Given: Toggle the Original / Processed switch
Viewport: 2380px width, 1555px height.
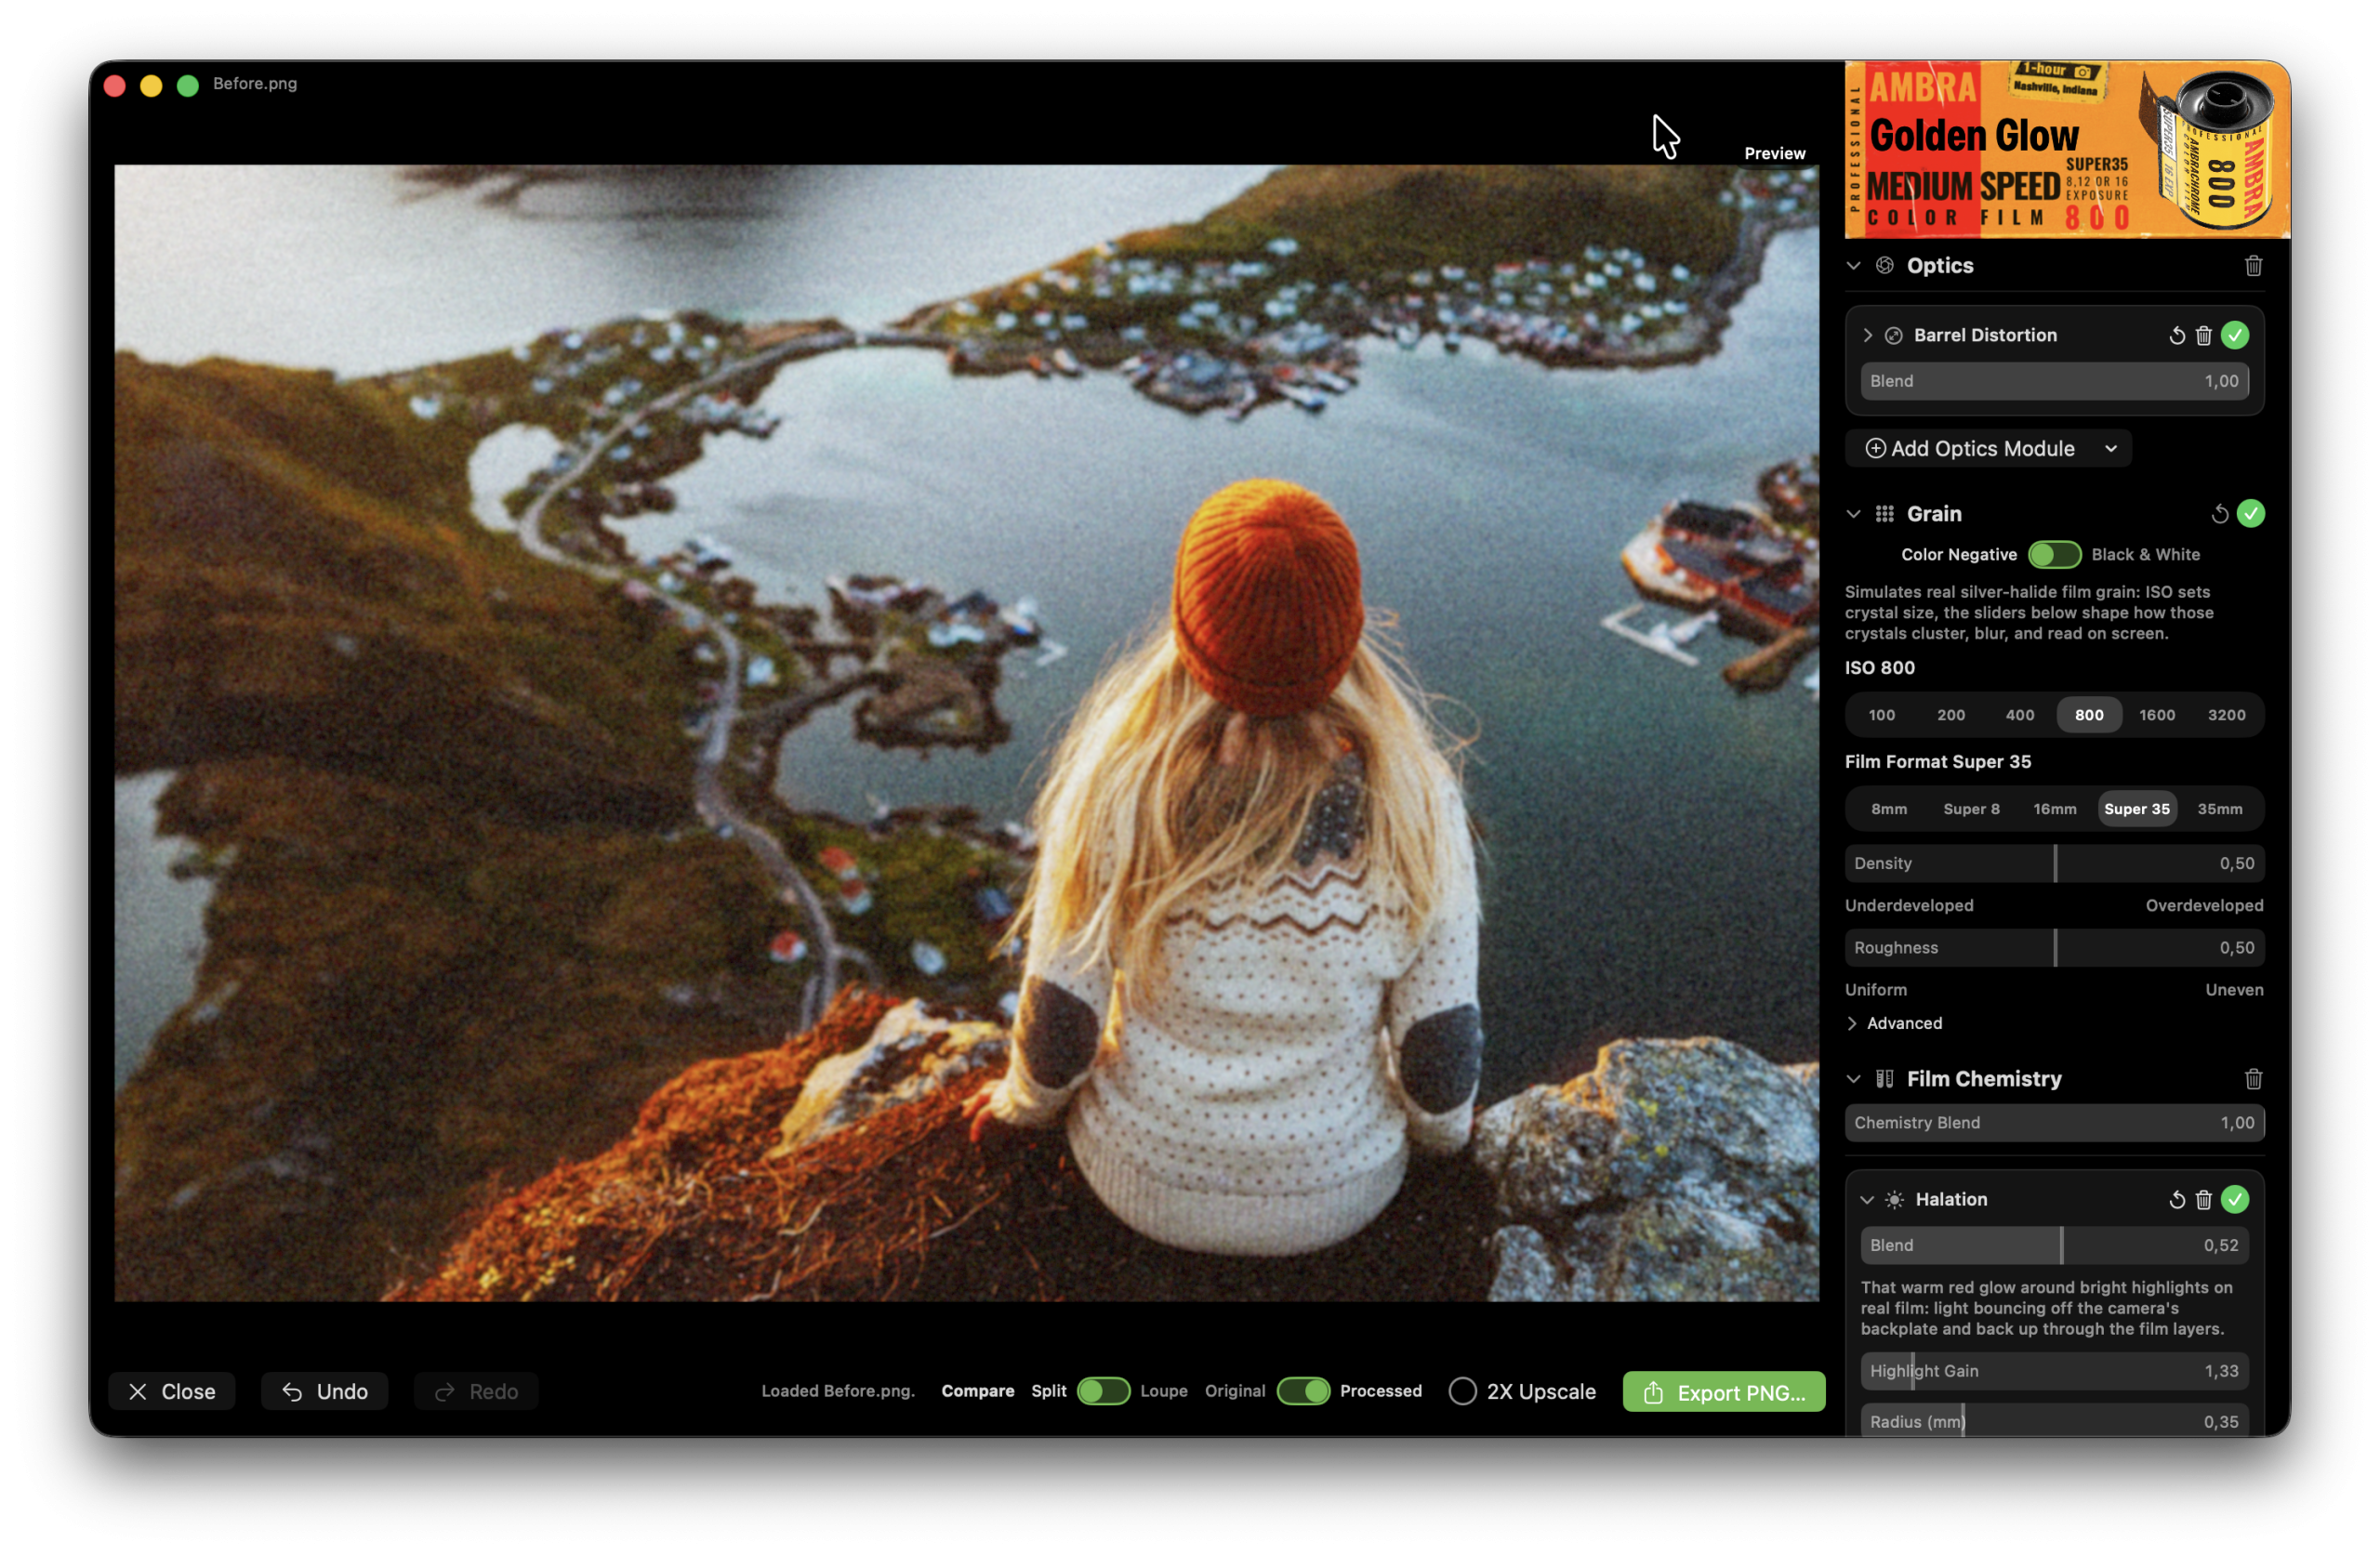Looking at the screenshot, I should (1303, 1392).
